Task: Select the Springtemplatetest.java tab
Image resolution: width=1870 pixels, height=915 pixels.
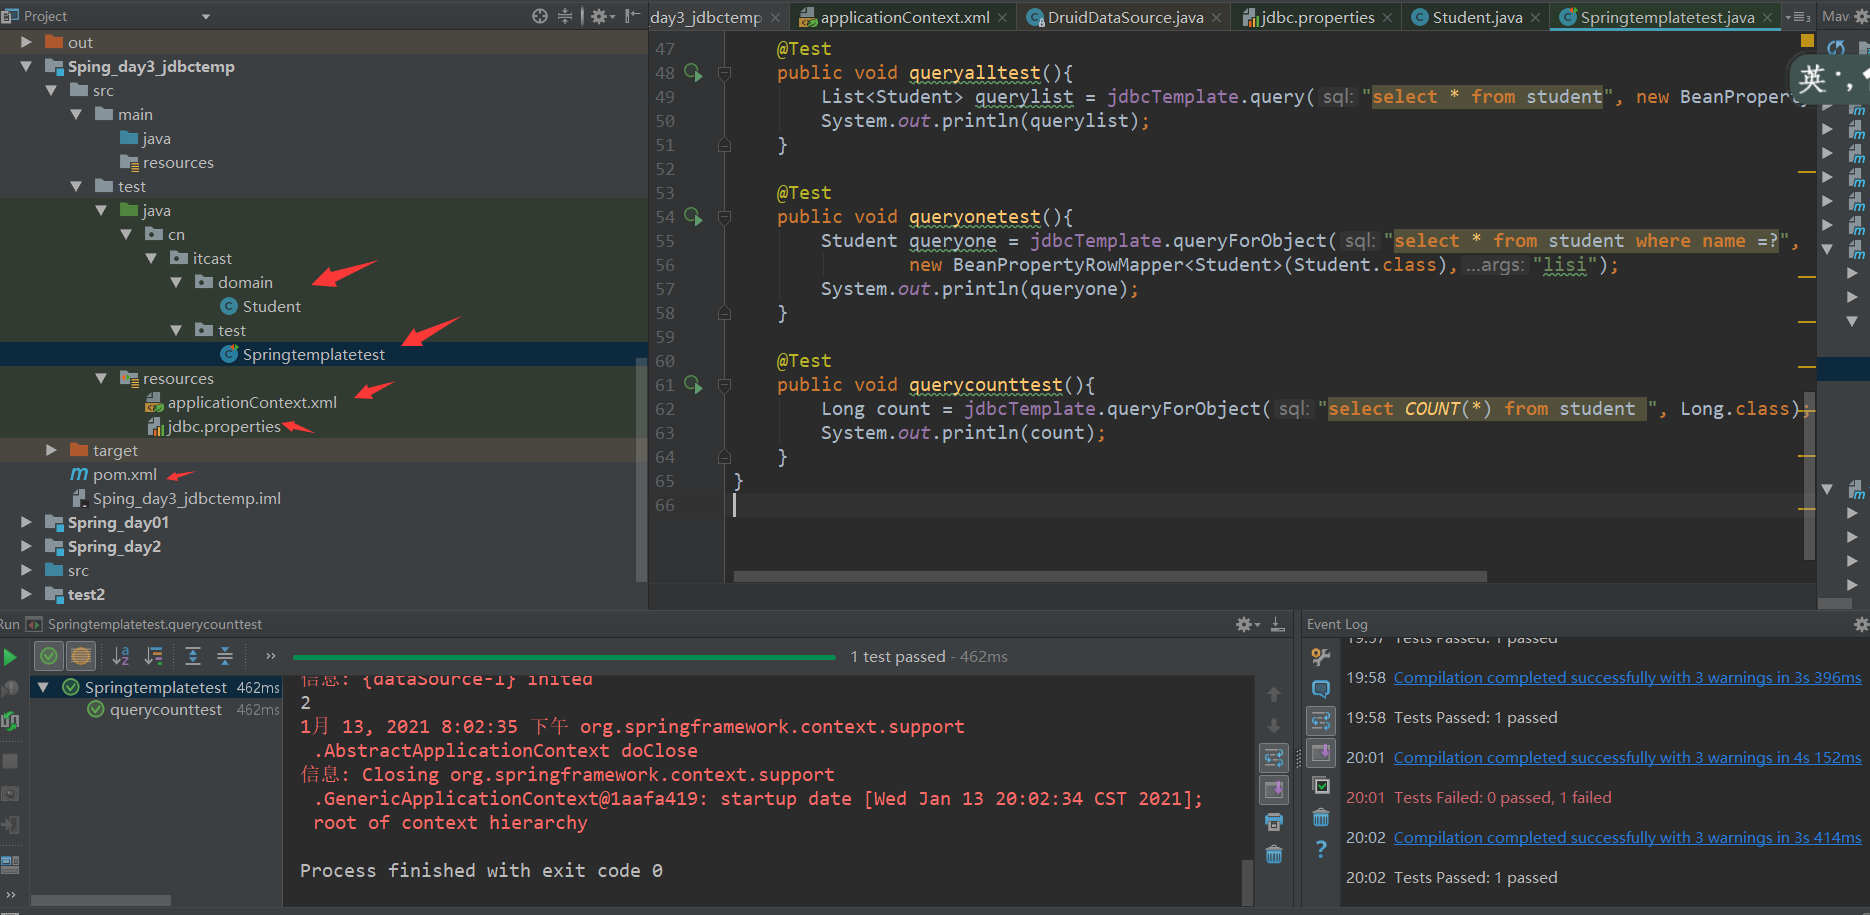Action: click(x=1666, y=17)
